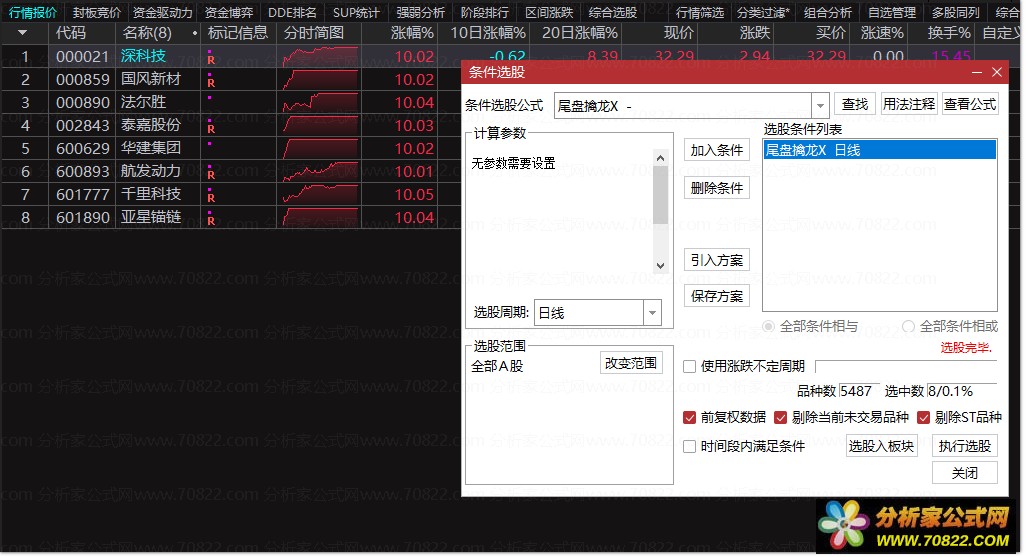
Task: Open the DDE排名 tab
Action: pos(292,12)
